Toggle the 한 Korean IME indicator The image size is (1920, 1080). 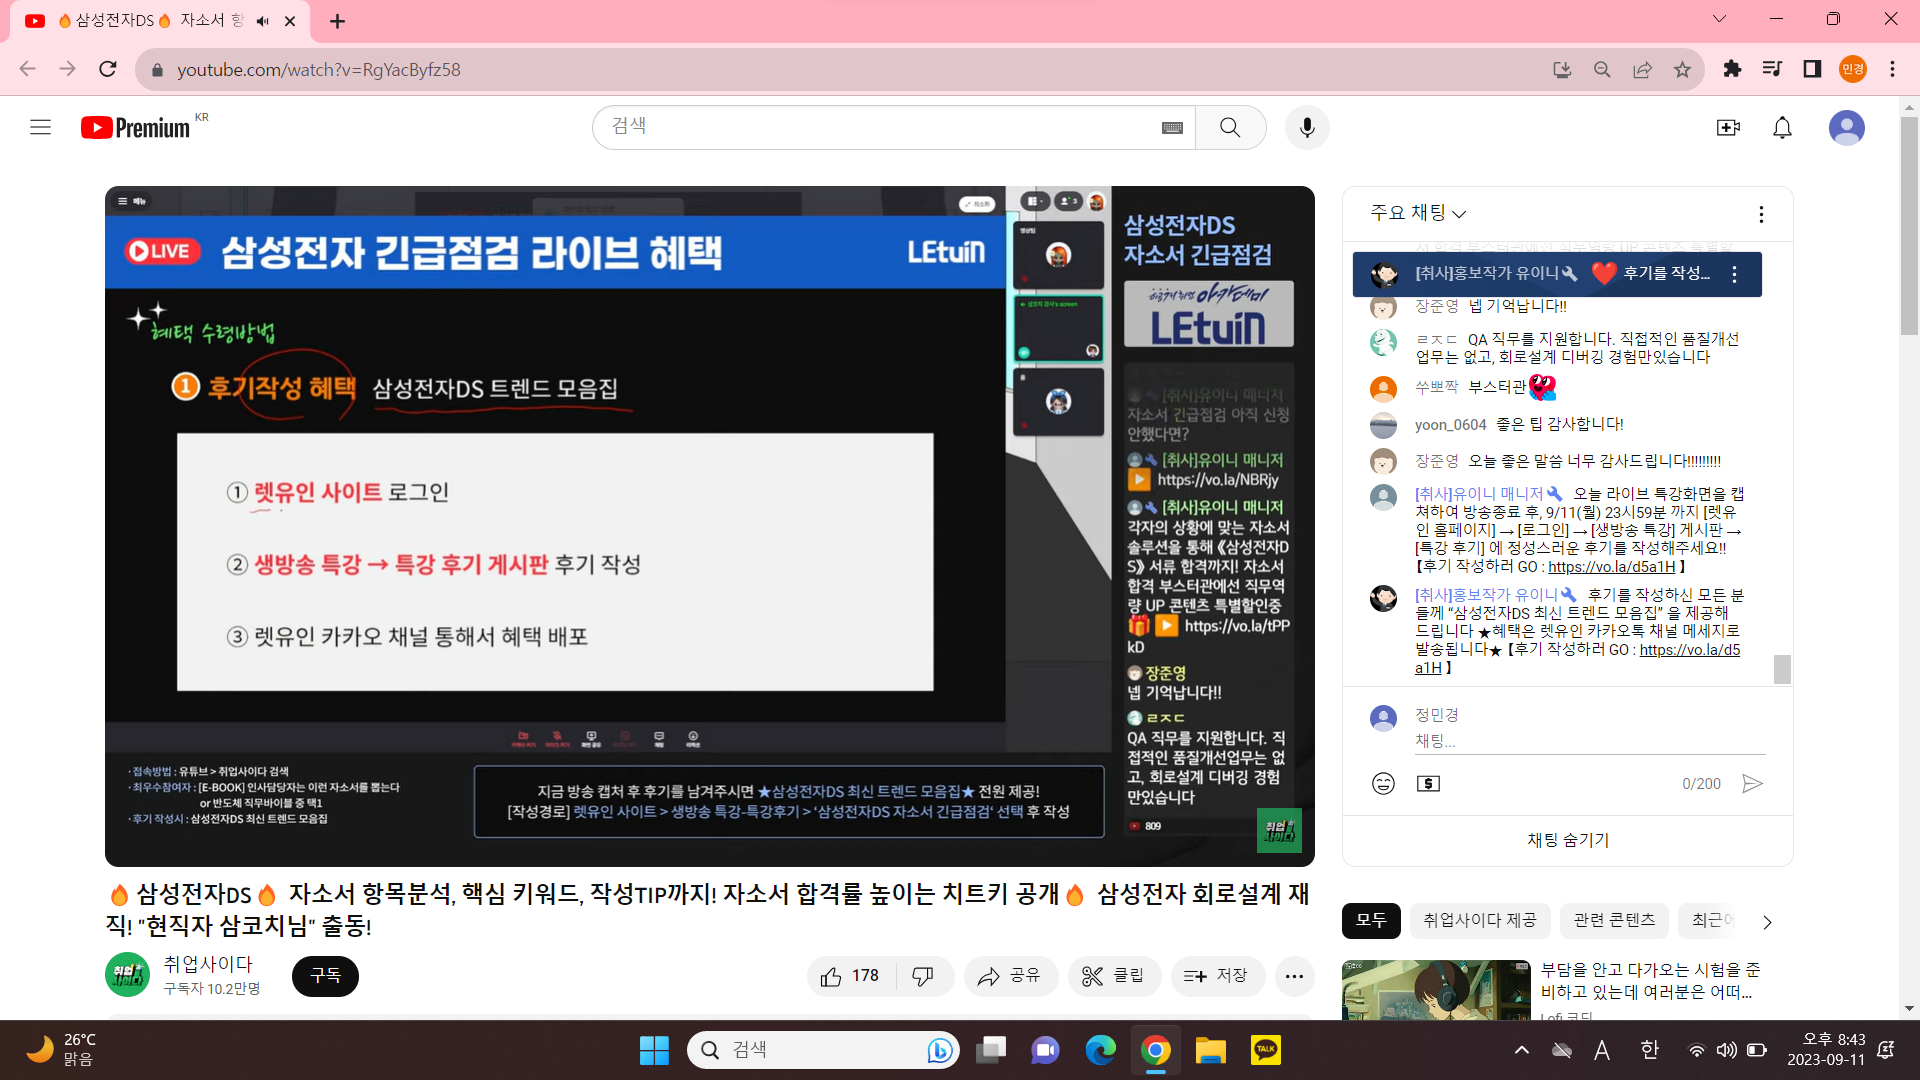pos(1649,1050)
